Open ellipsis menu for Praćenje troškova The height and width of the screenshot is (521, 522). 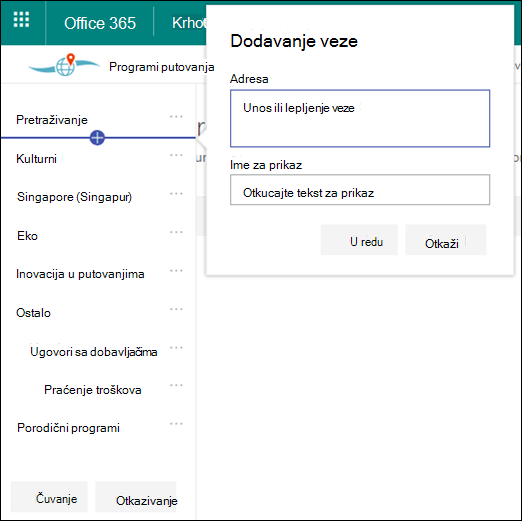pos(176,385)
